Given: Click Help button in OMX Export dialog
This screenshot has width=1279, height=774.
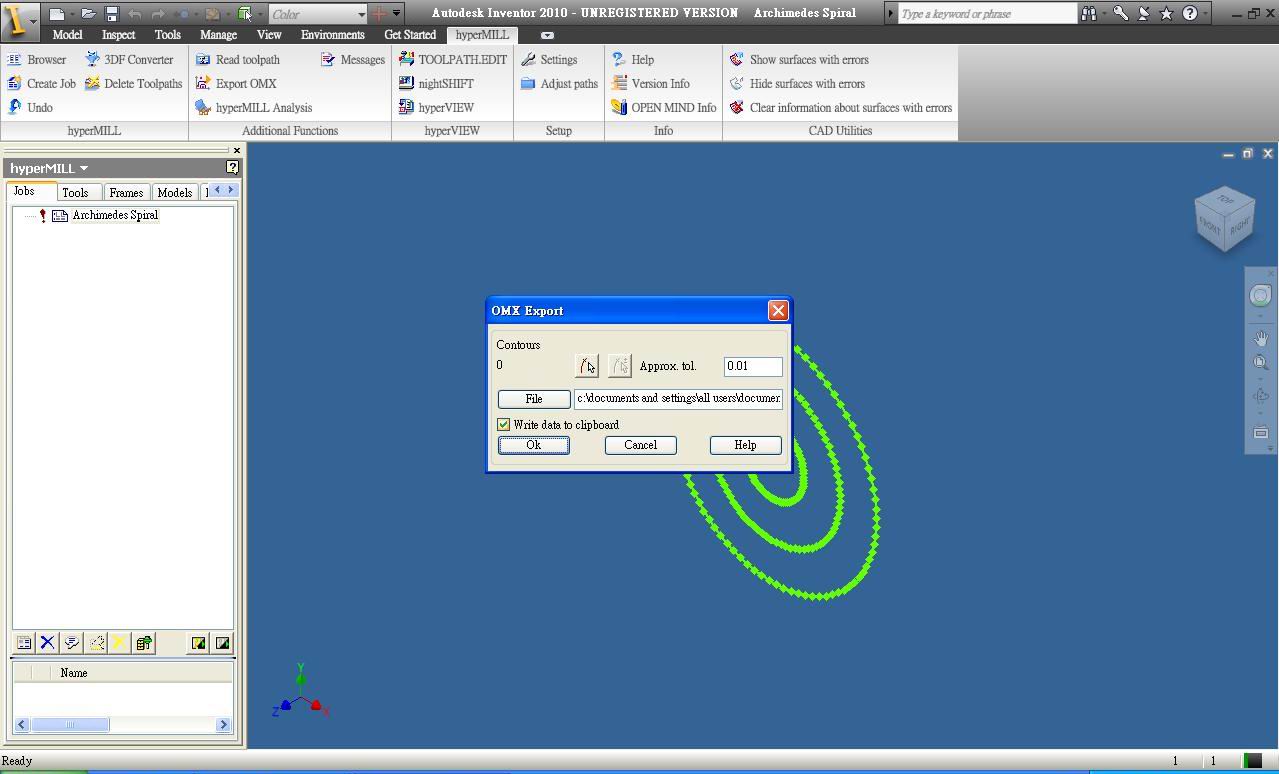Looking at the screenshot, I should [745, 445].
